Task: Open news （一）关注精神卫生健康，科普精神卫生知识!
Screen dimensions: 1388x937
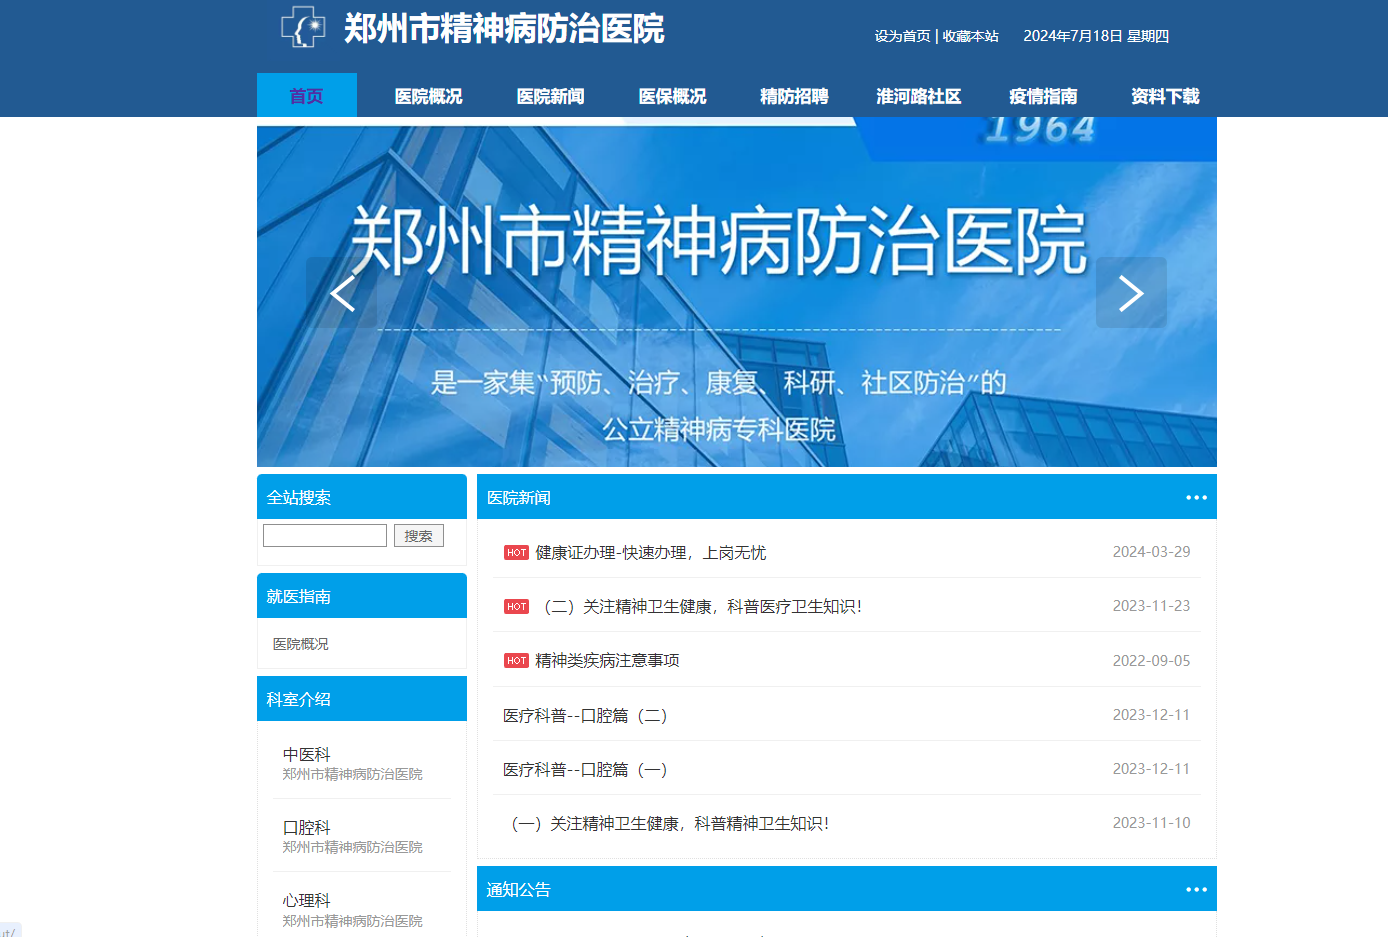Action: pos(666,823)
